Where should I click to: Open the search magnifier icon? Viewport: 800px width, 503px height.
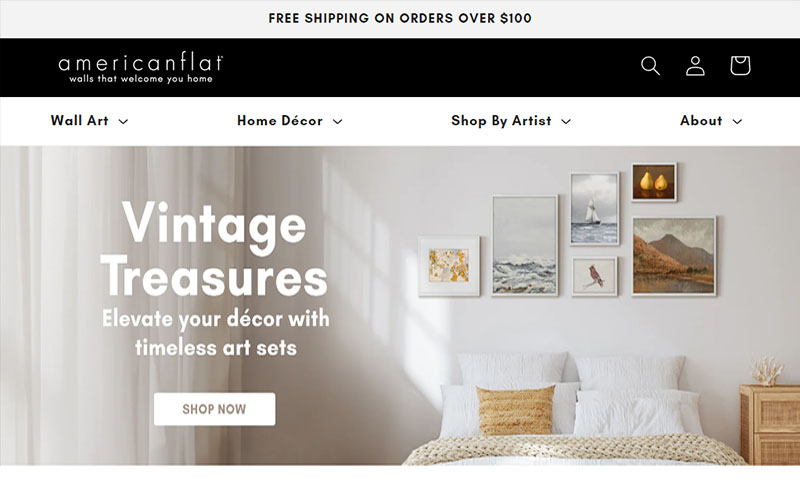tap(651, 66)
